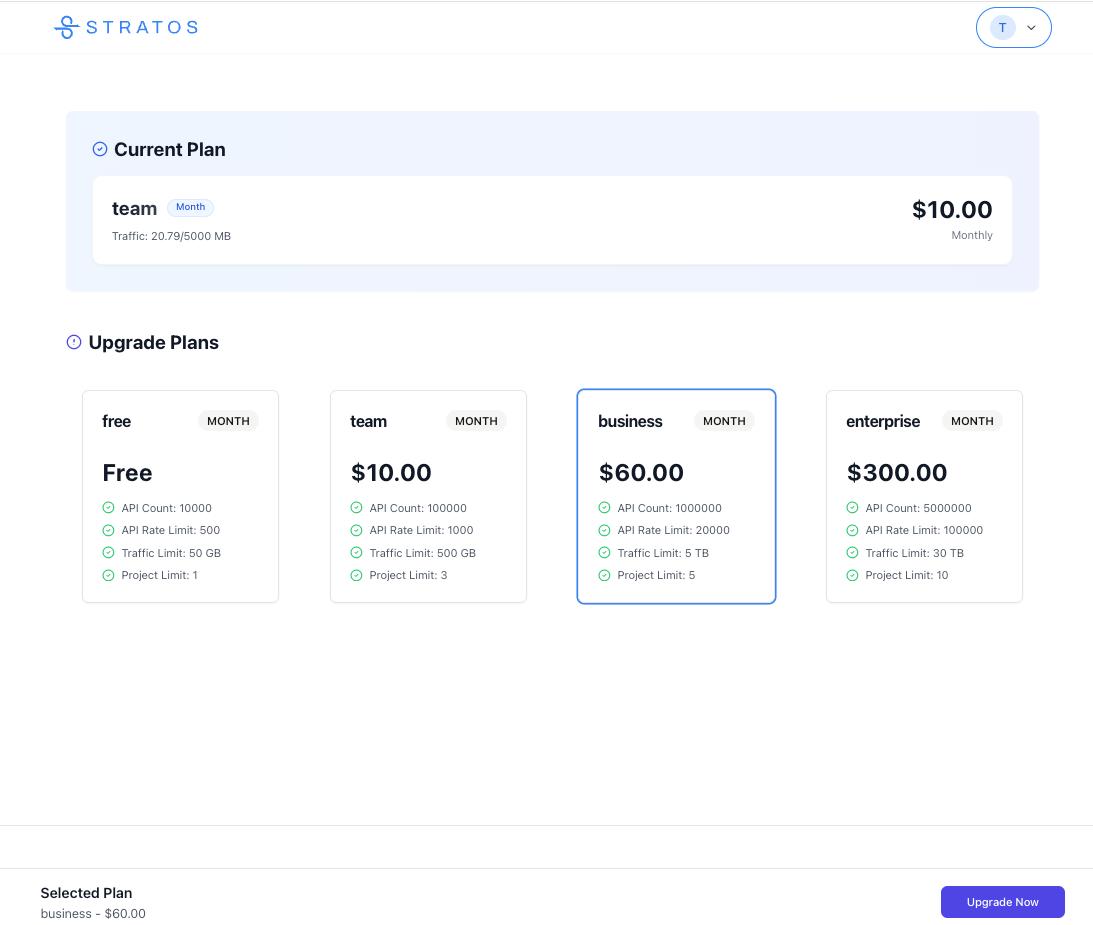Click check icon beside Project Limit: 5
The width and height of the screenshot is (1093, 925).
click(x=604, y=575)
